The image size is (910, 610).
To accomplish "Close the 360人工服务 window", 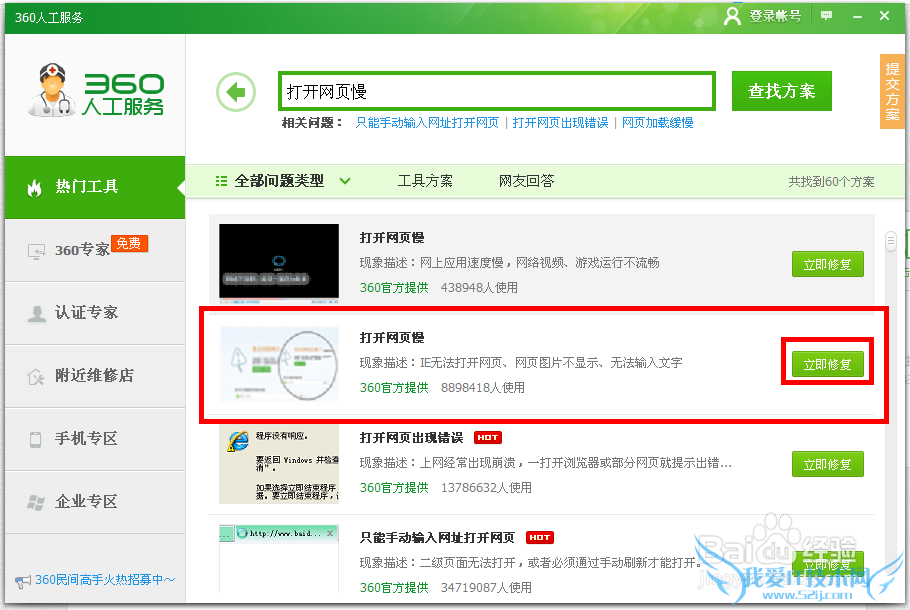I will pos(884,16).
